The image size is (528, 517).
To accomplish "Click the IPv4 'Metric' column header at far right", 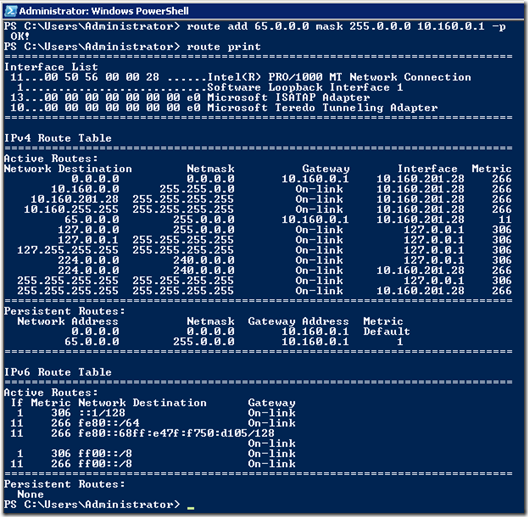I will pos(491,168).
